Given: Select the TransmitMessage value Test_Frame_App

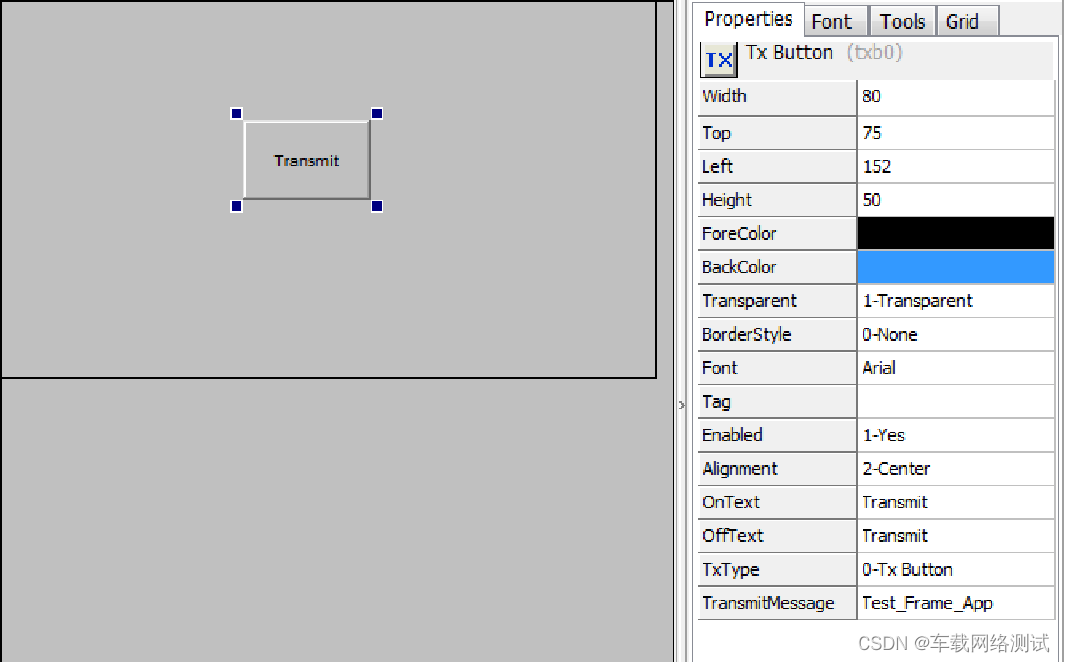Looking at the screenshot, I should pyautogui.click(x=955, y=603).
